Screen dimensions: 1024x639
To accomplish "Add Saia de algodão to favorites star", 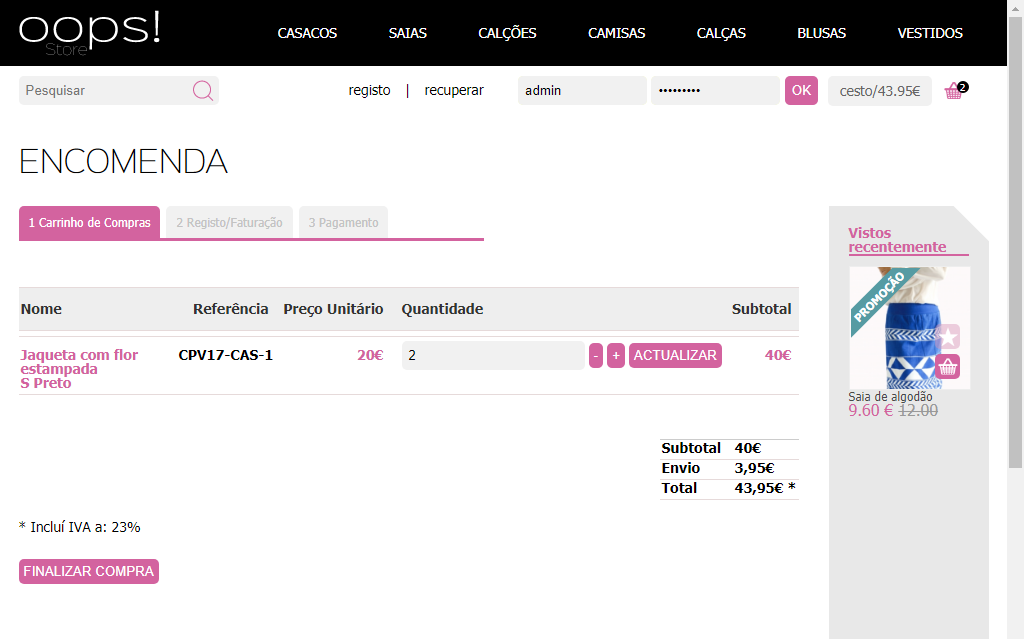I will tap(948, 337).
